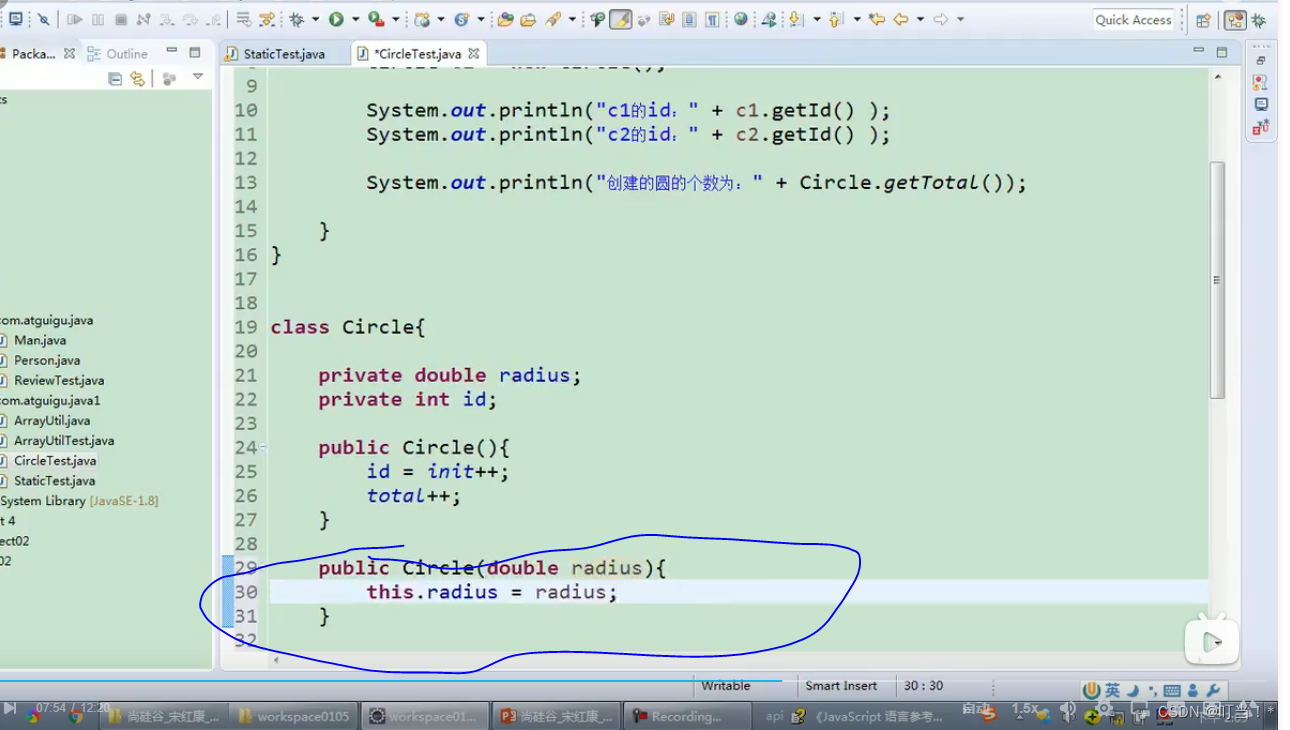Click the Debug bug icon in toolbar

coord(297,19)
